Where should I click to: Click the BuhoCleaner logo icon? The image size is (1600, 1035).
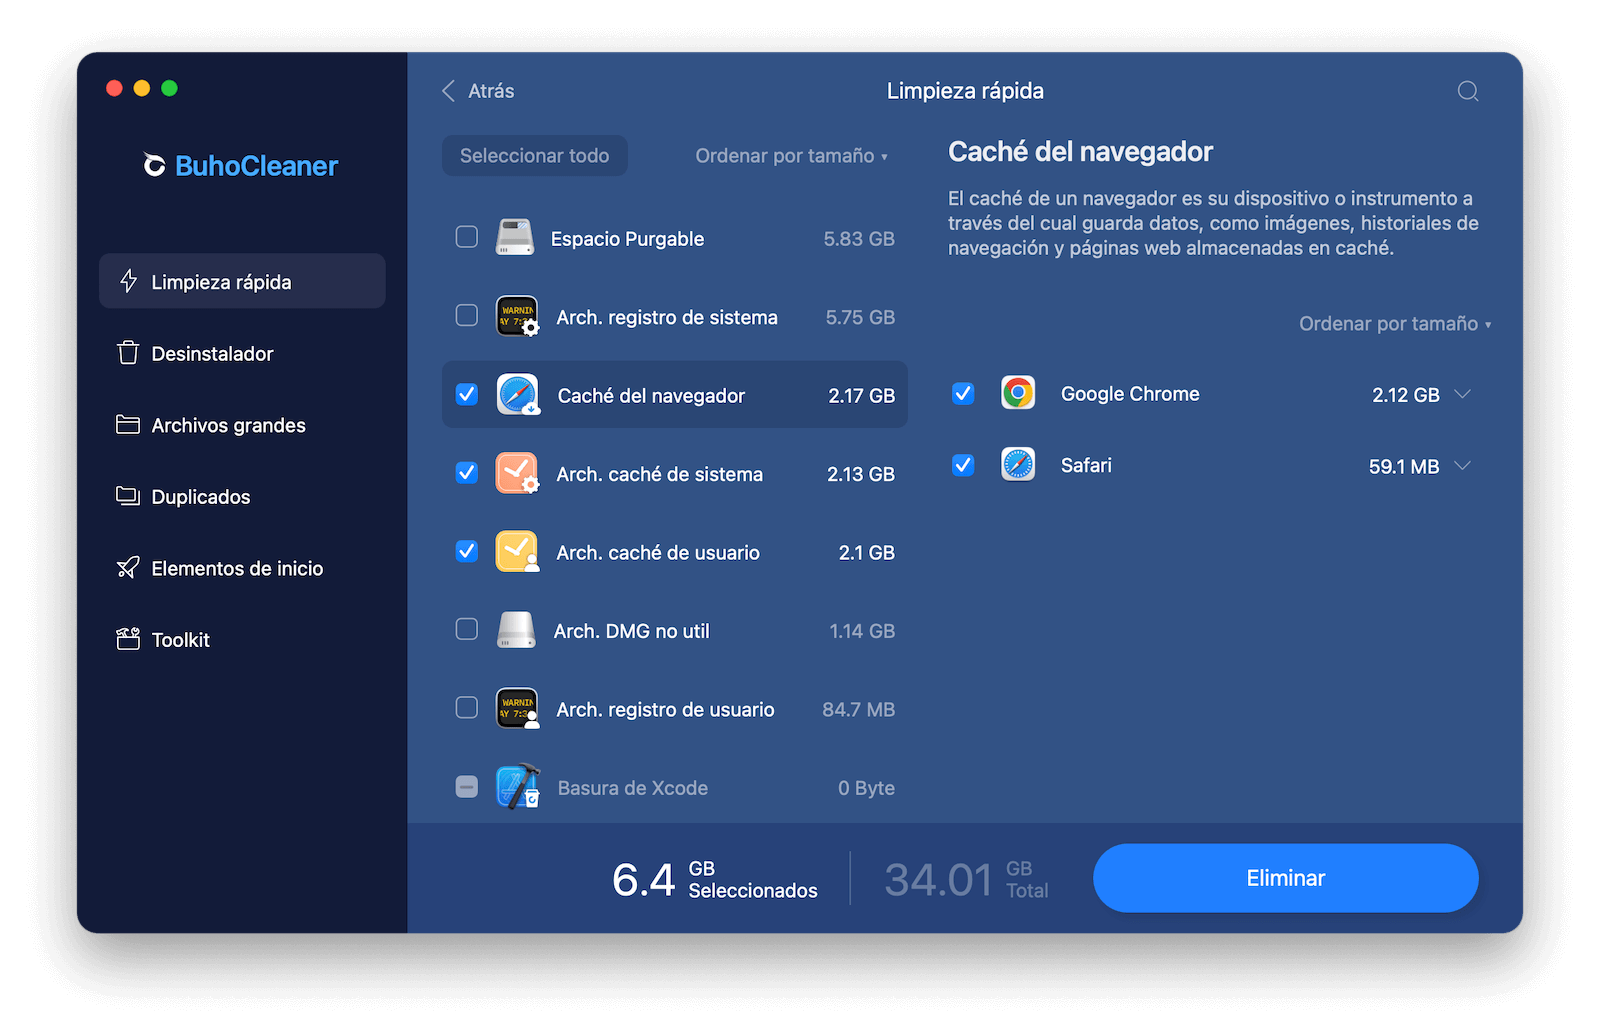pyautogui.click(x=154, y=165)
